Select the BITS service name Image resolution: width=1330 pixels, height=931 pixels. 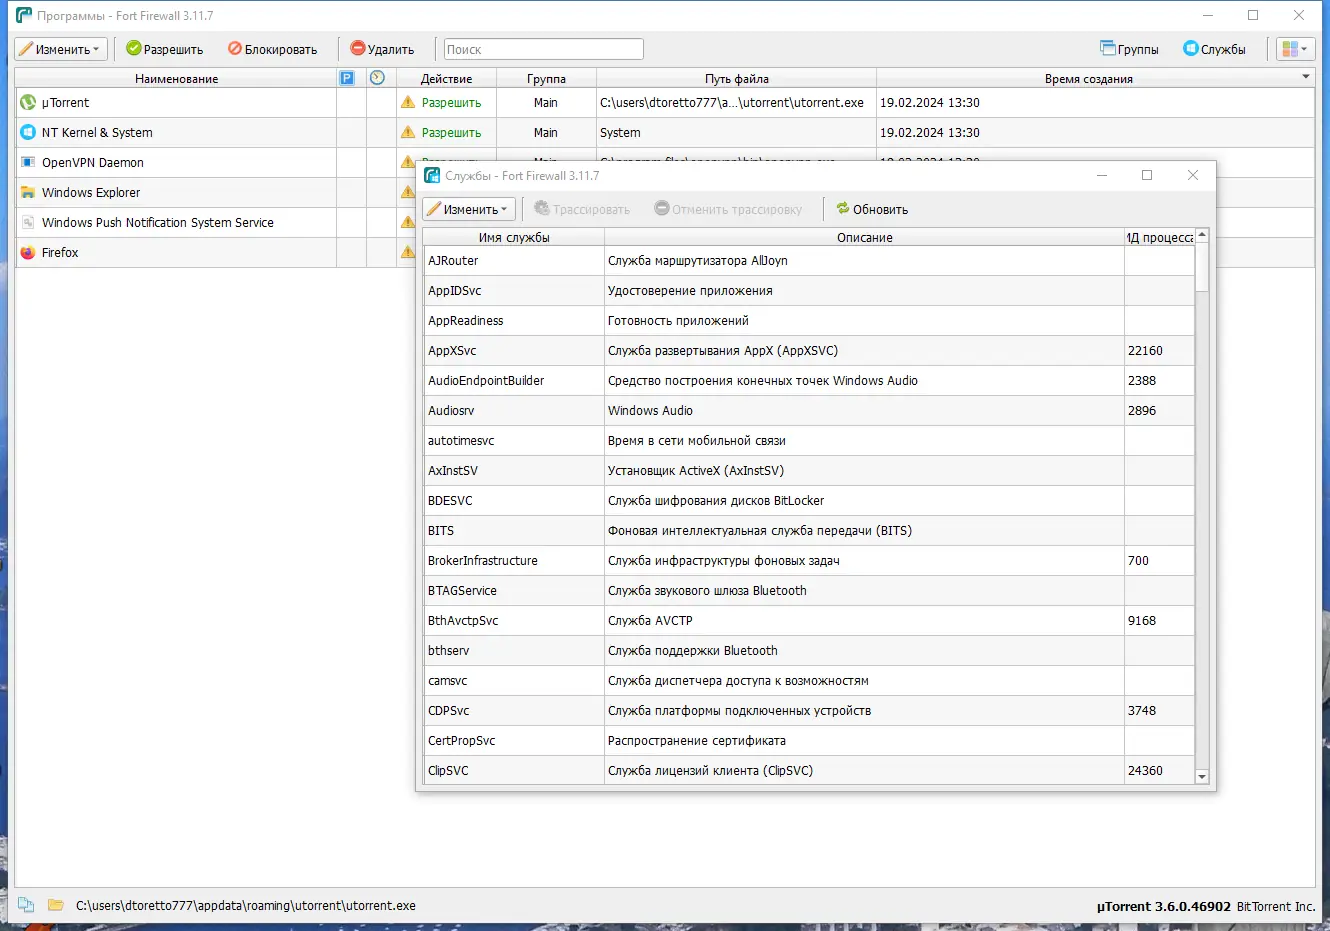[x=441, y=530]
